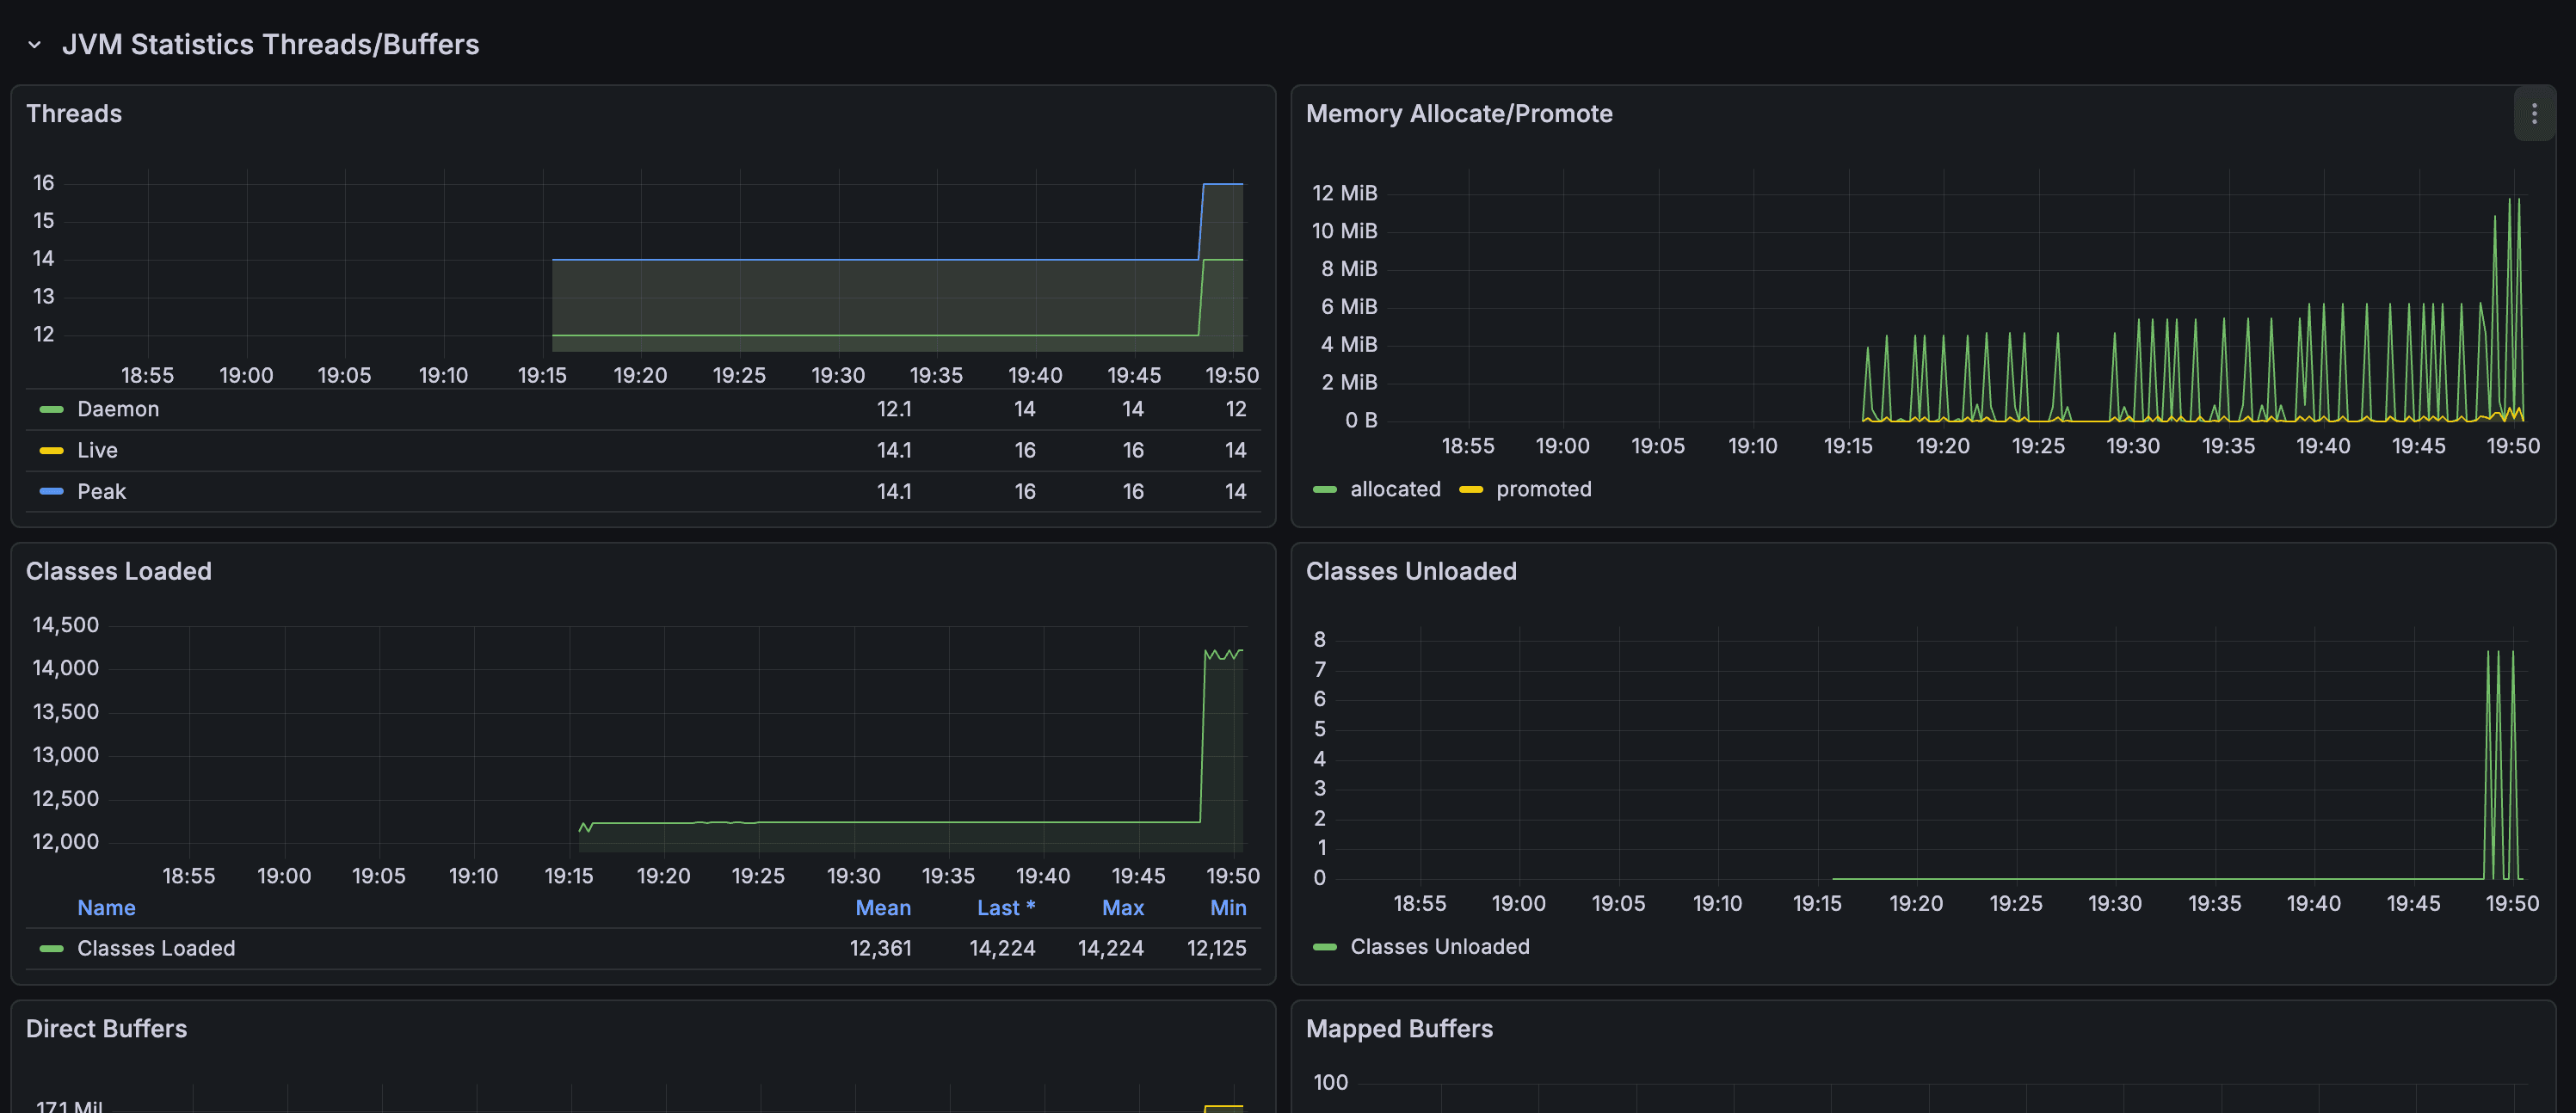Toggle Live series in Threads legend
2576x1113 pixels.
pyautogui.click(x=97, y=451)
